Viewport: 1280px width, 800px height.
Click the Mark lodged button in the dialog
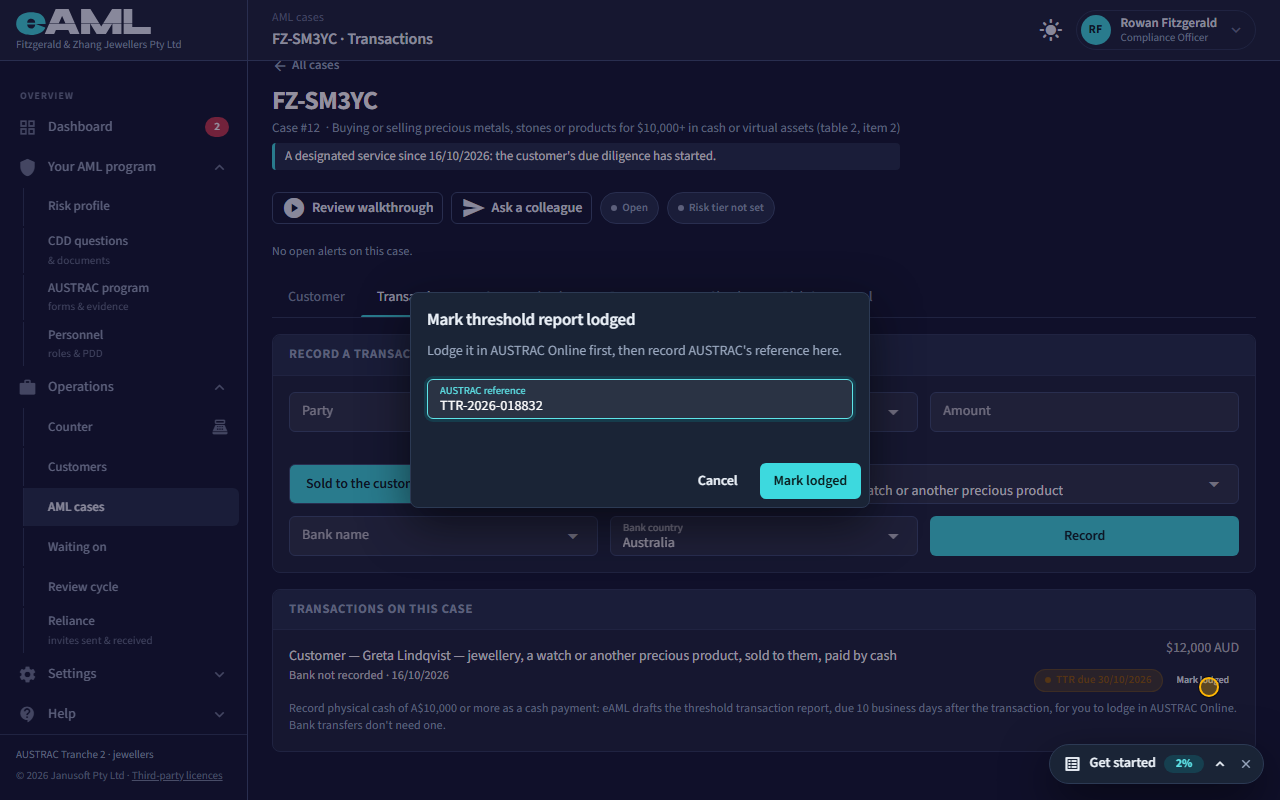pyautogui.click(x=810, y=481)
